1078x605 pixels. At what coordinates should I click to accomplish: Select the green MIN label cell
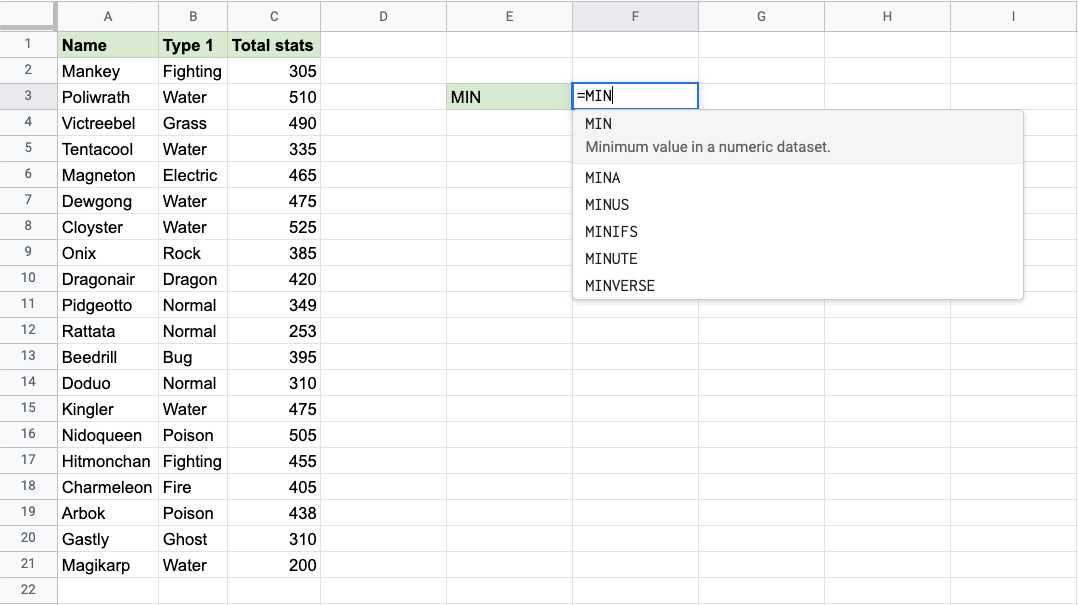pyautogui.click(x=509, y=97)
